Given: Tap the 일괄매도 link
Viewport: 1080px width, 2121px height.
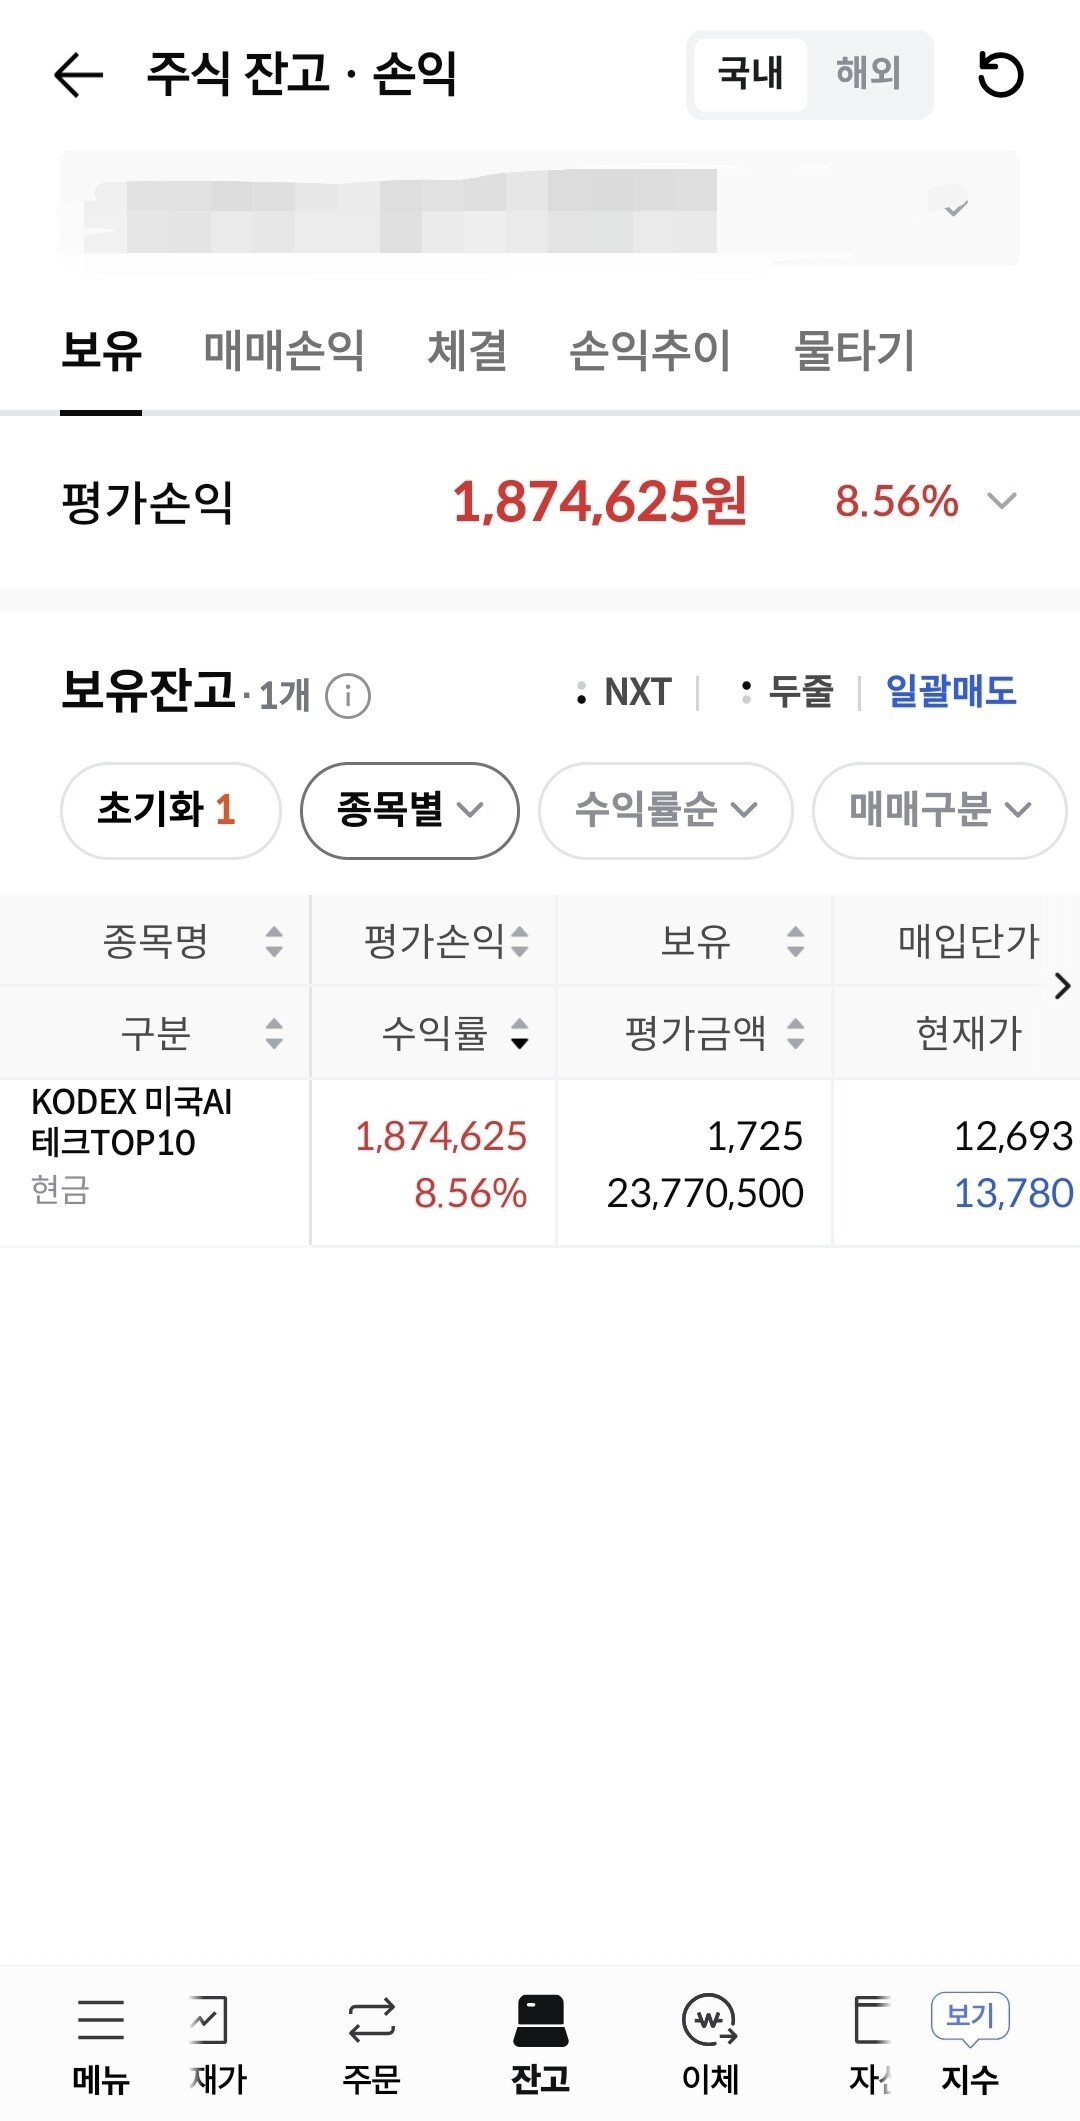Looking at the screenshot, I should tap(951, 692).
